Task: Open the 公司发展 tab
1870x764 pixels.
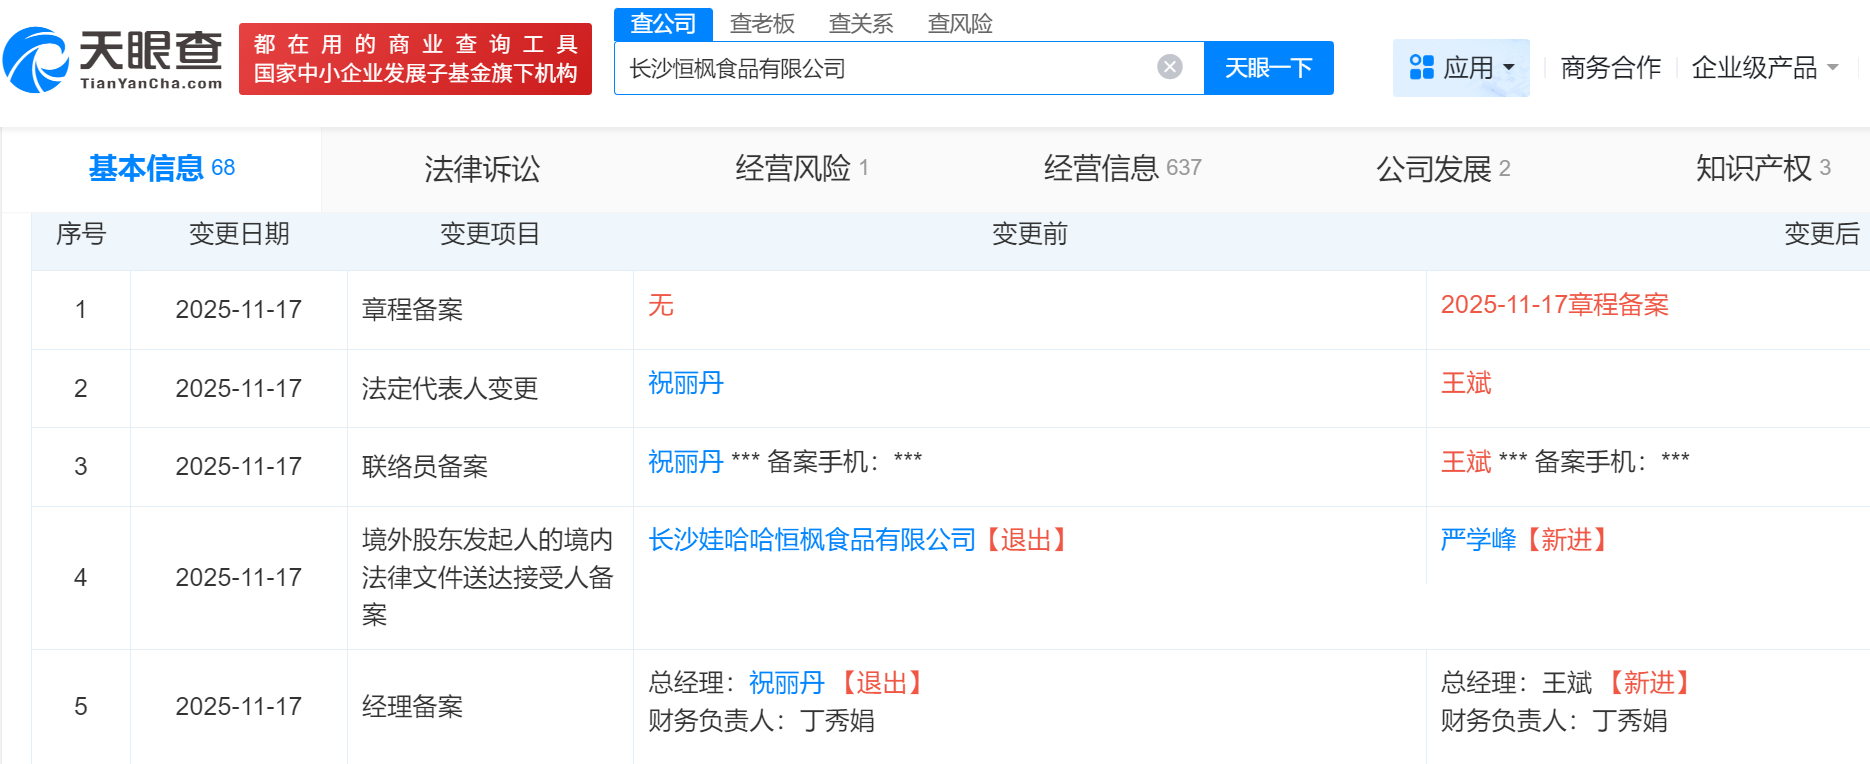Action: click(1443, 168)
